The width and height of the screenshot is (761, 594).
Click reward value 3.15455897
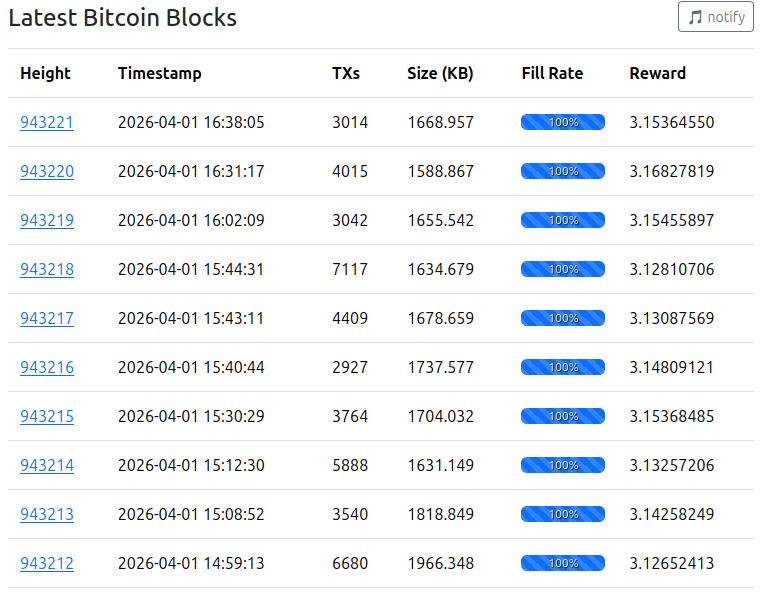pyautogui.click(x=672, y=220)
